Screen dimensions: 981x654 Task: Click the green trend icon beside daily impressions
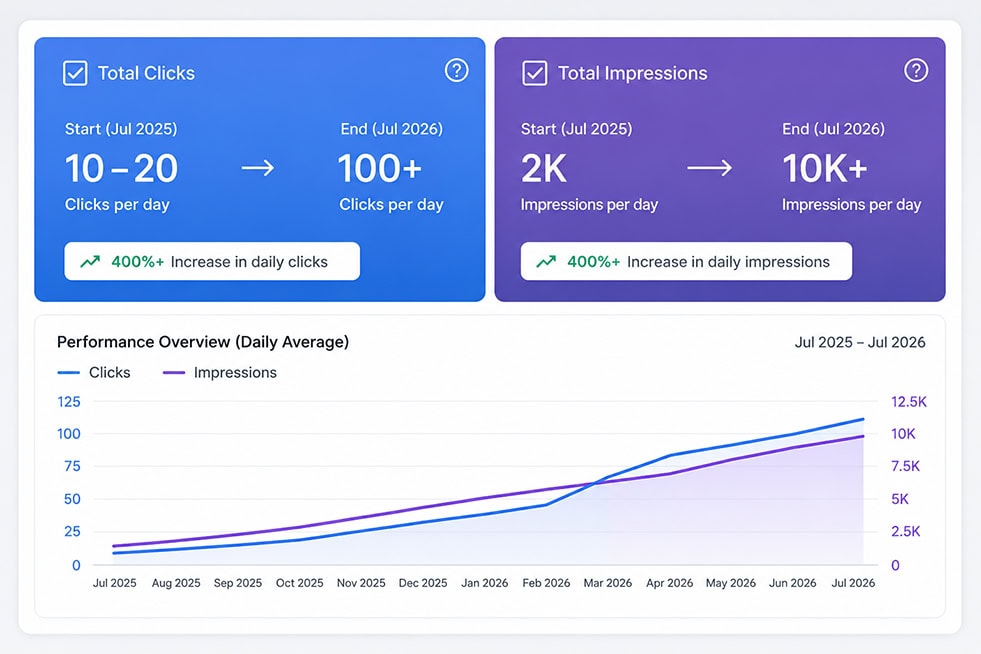tap(546, 262)
